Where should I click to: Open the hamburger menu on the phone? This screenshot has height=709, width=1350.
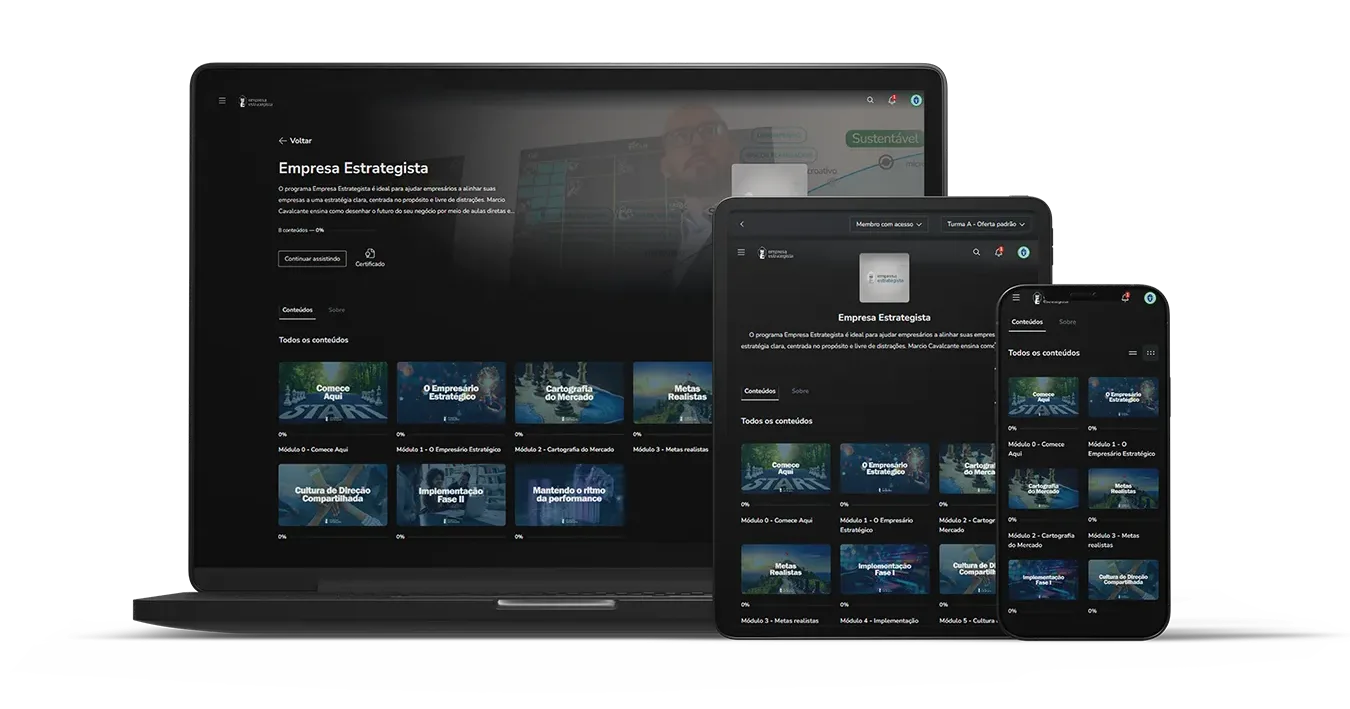[1016, 297]
